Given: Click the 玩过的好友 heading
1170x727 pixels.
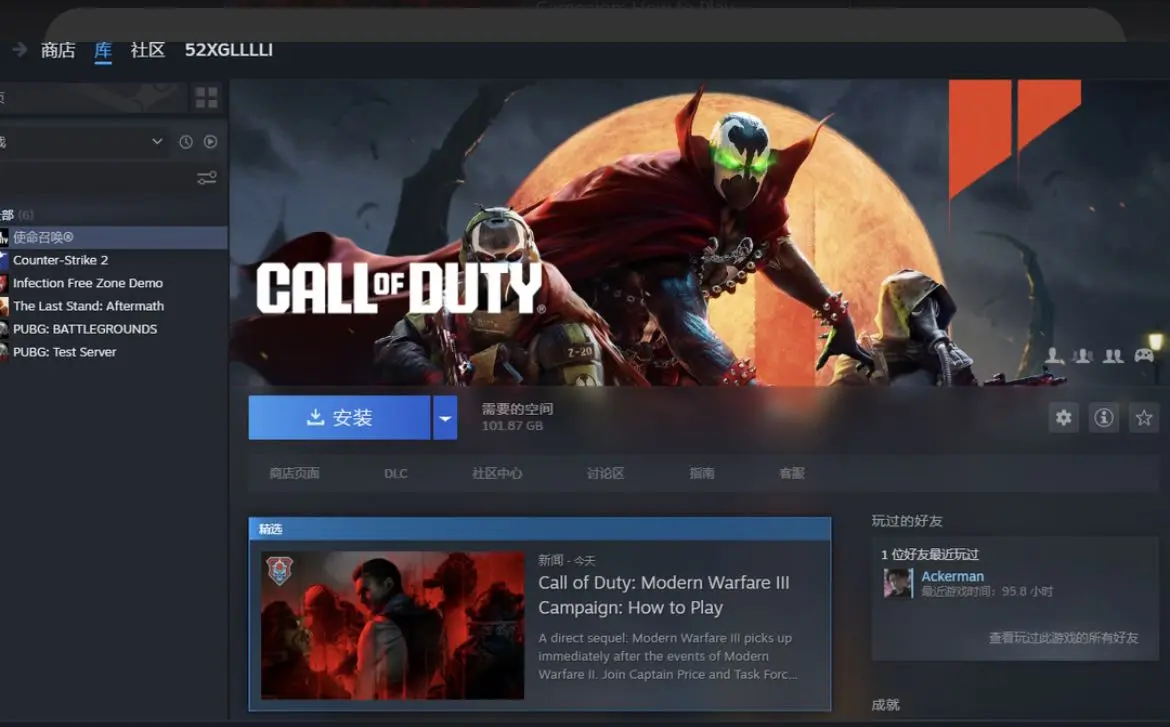Looking at the screenshot, I should pos(907,521).
